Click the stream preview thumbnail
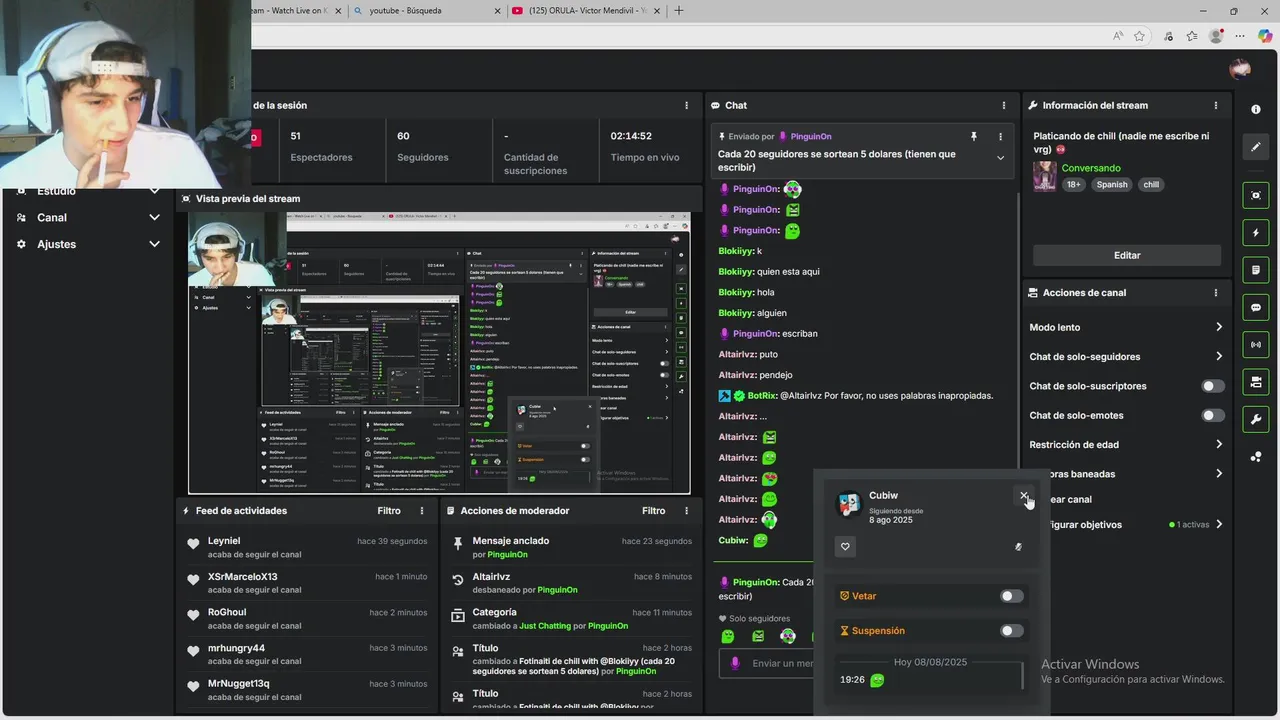The width and height of the screenshot is (1280, 720). 439,353
